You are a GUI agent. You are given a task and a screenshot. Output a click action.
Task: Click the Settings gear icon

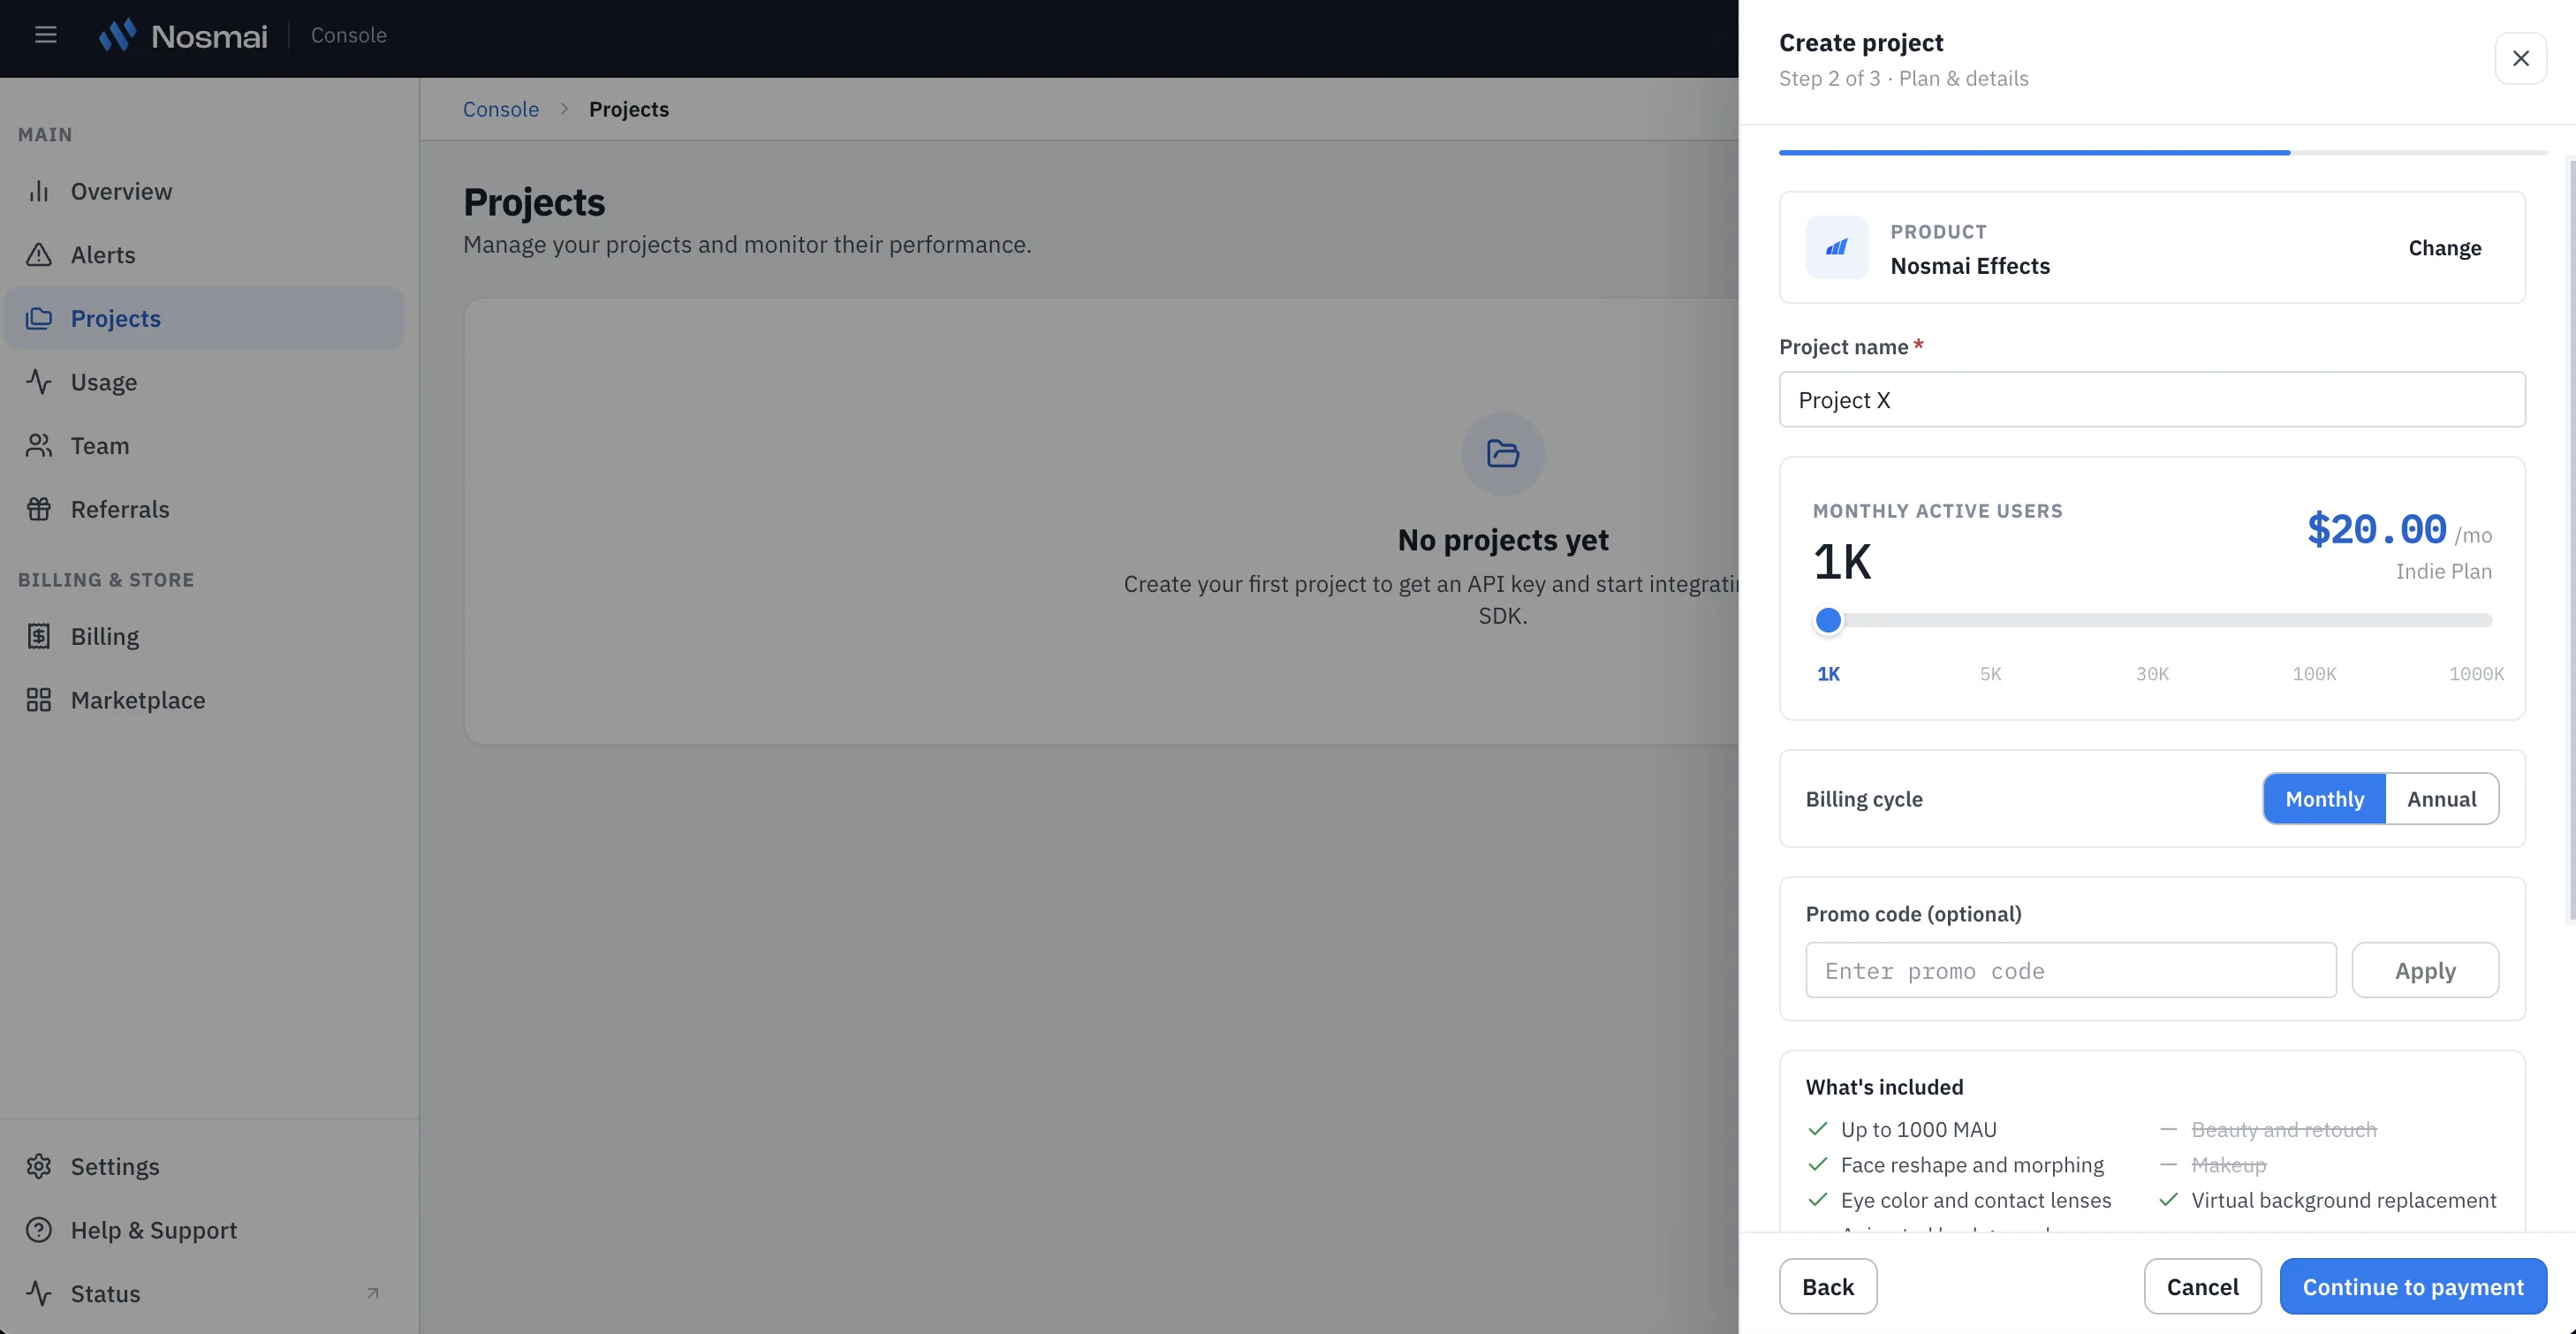point(39,1166)
